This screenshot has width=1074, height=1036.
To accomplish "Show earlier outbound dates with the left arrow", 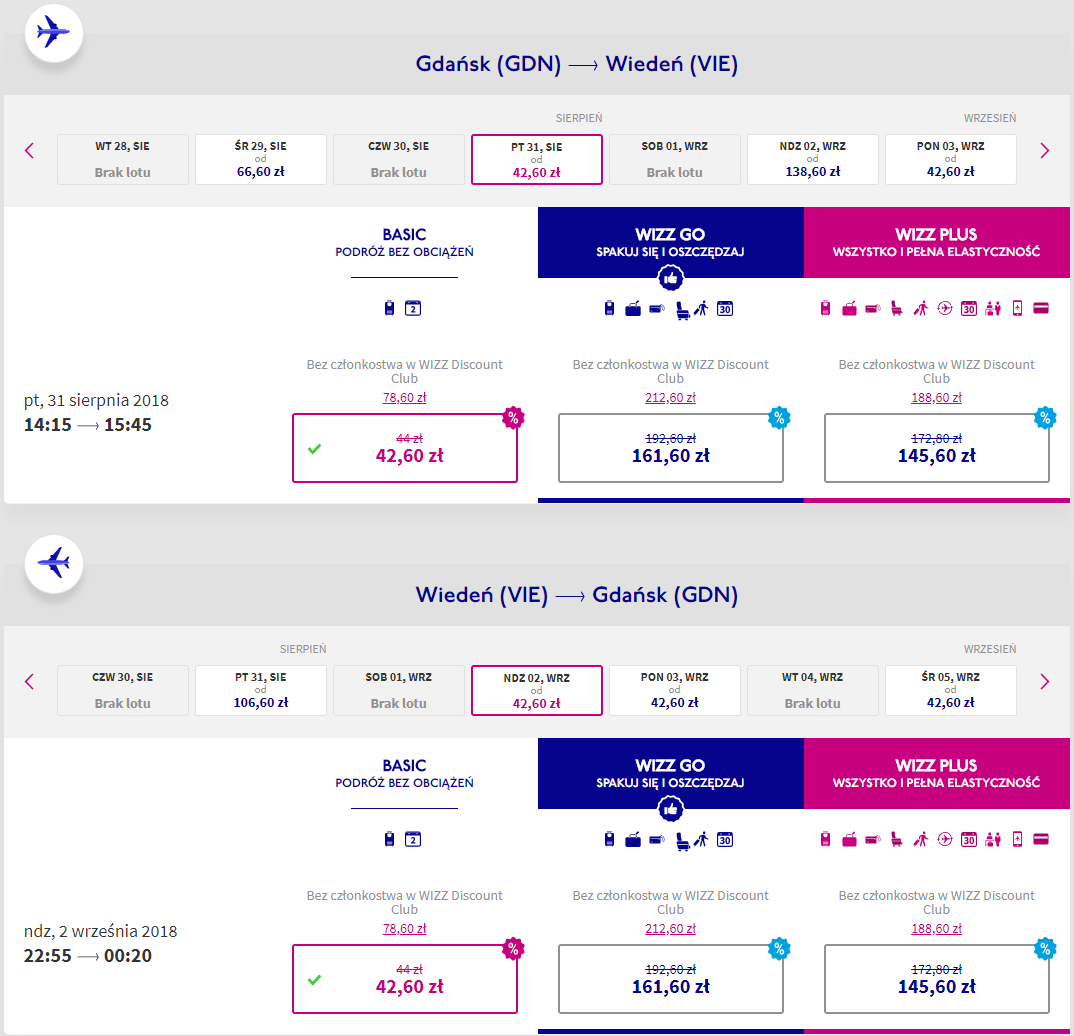I will click(x=29, y=151).
